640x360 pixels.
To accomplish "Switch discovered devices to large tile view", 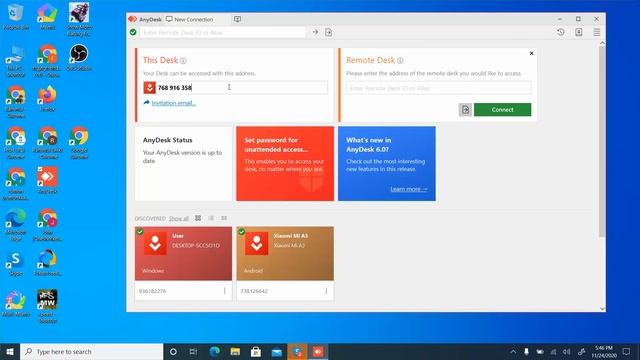I will (x=198, y=218).
